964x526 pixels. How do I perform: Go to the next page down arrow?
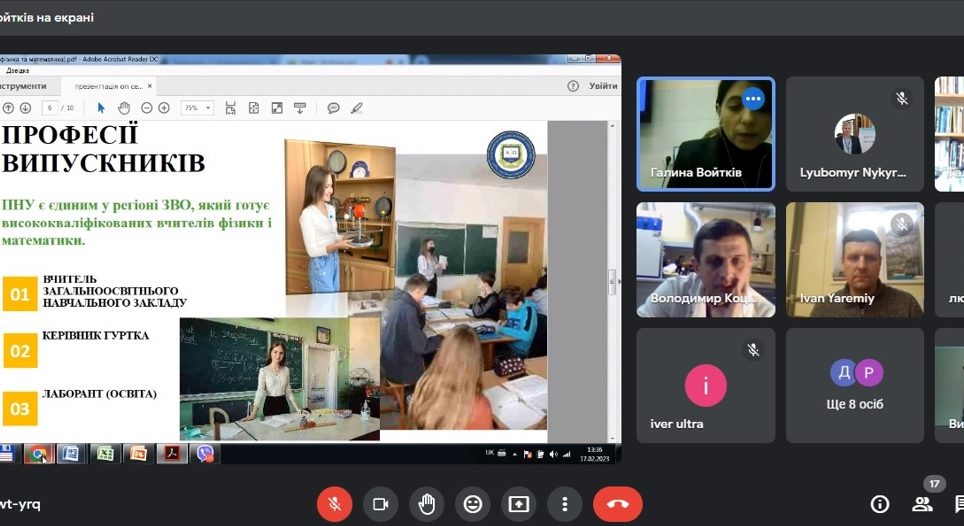coord(26,108)
